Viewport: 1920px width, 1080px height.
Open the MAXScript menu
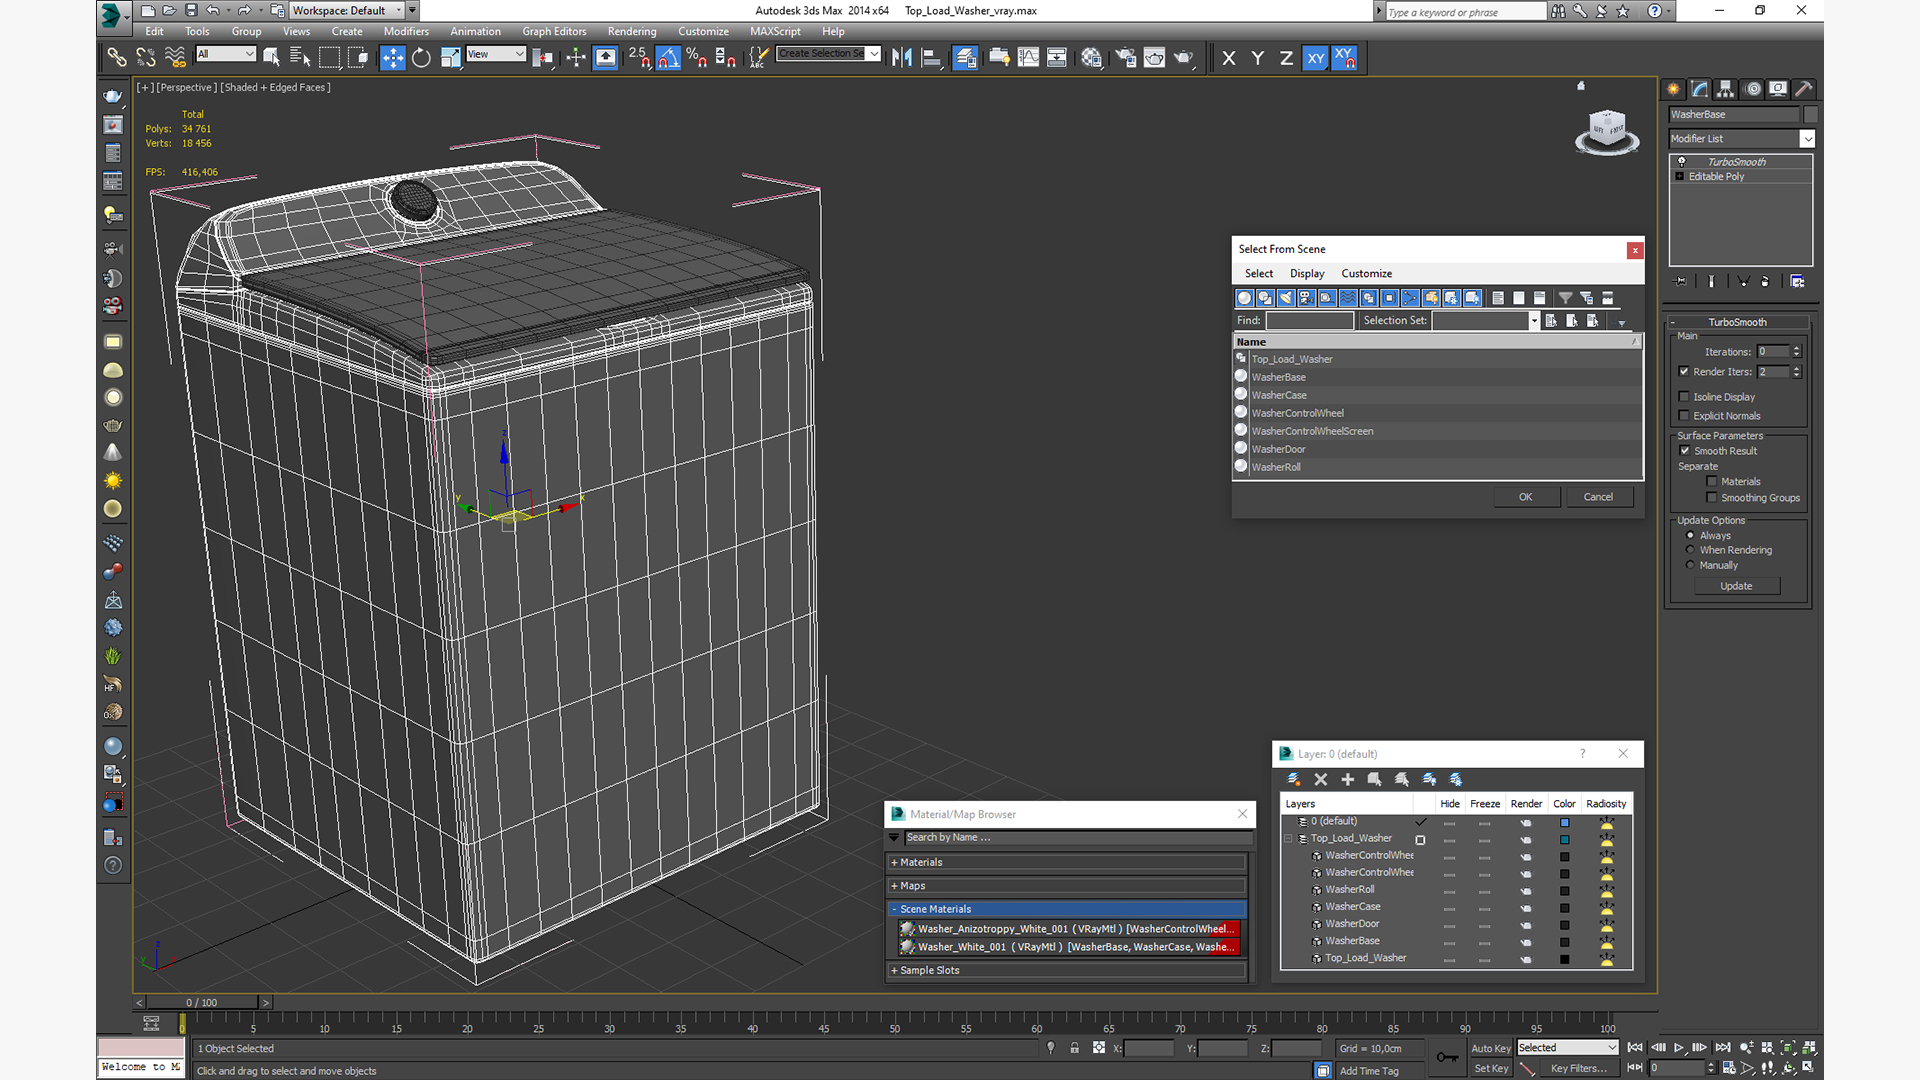coord(775,31)
